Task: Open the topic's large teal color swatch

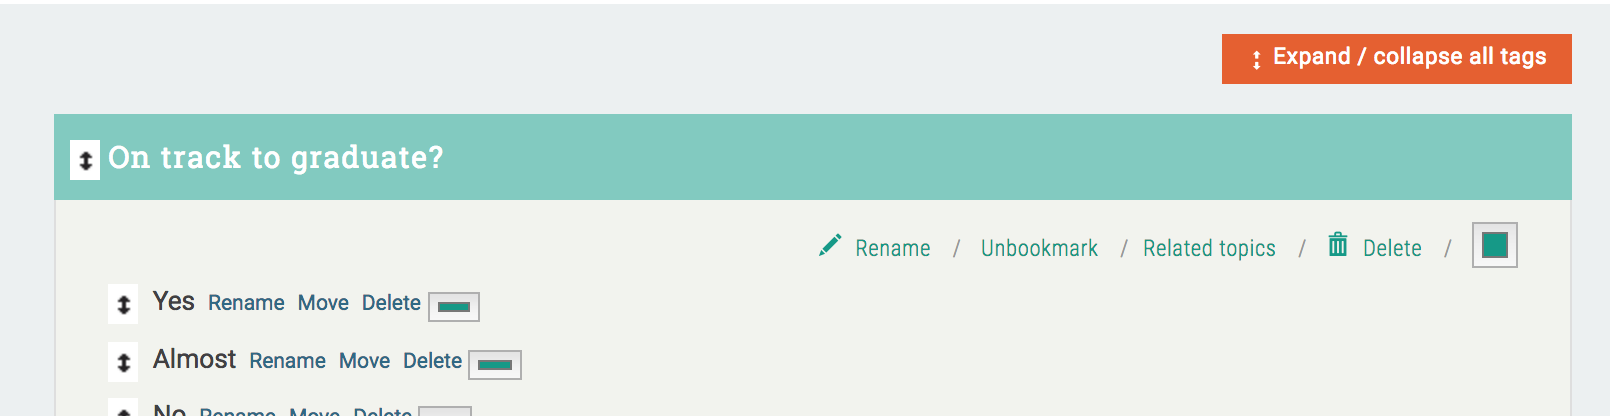Action: (x=1494, y=245)
